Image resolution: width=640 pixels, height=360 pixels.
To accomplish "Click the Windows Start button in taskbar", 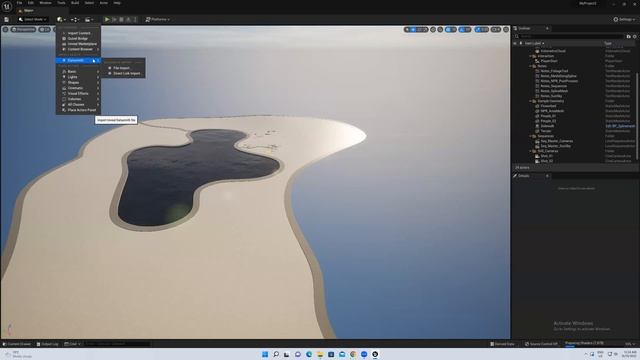I will pyautogui.click(x=265, y=354).
